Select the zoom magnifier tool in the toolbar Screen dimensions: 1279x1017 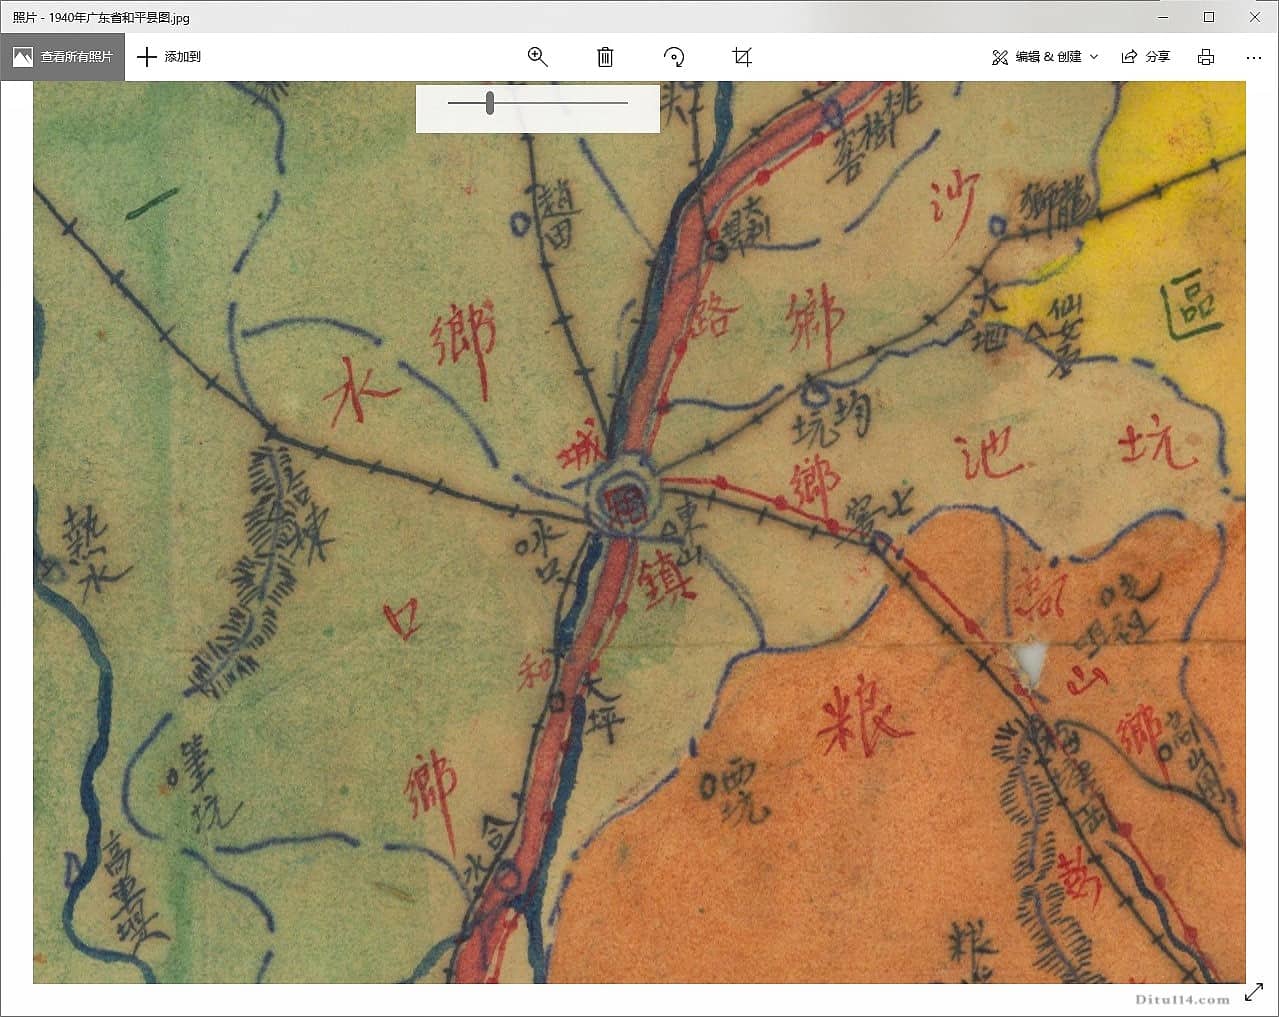tap(537, 57)
